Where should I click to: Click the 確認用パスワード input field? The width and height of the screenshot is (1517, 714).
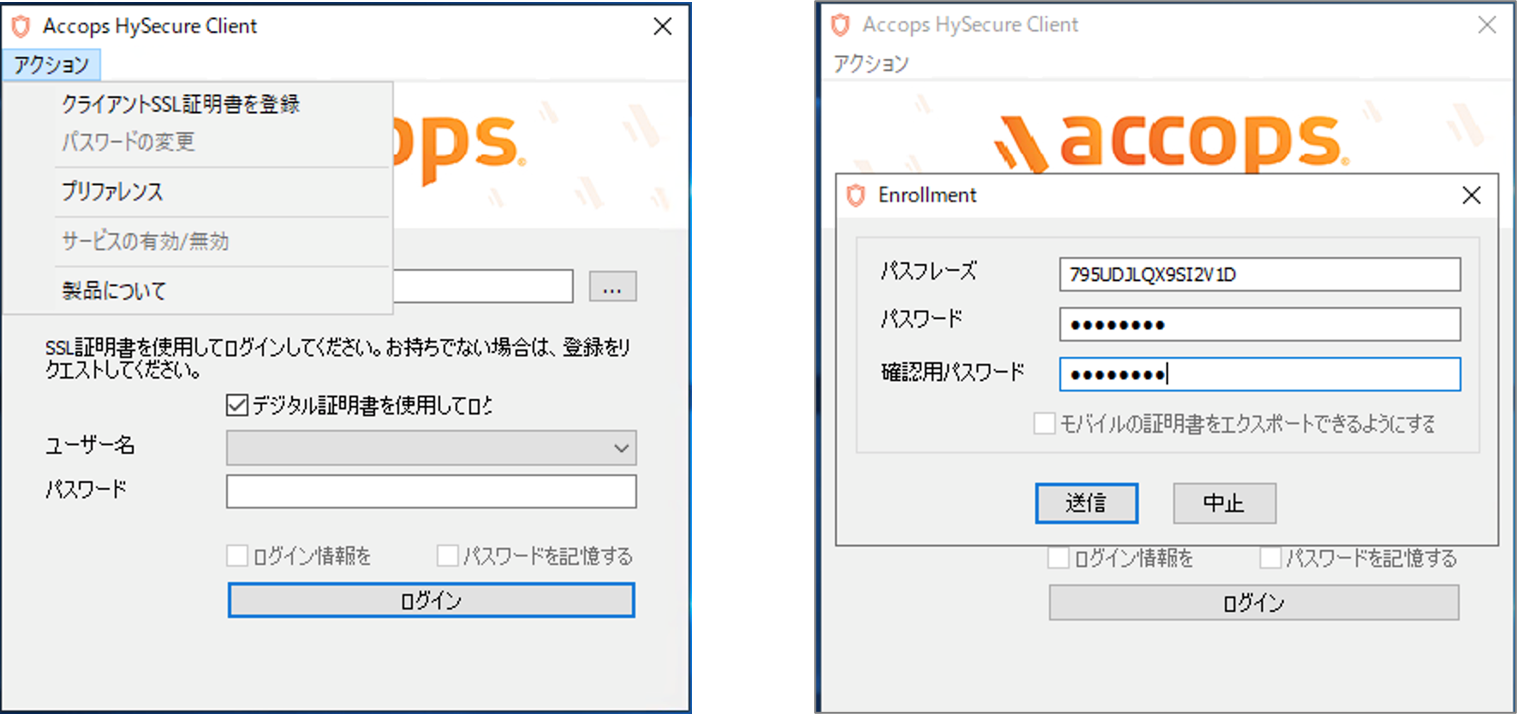pos(1260,374)
